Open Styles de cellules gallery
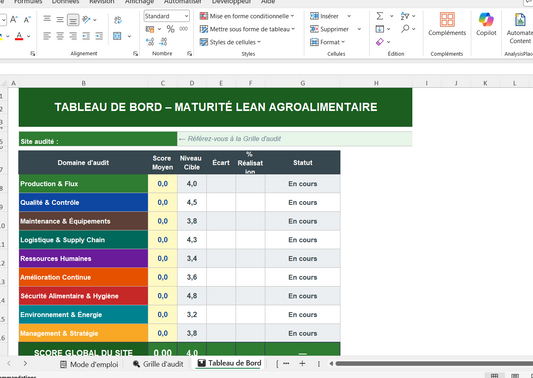The width and height of the screenshot is (533, 378). (x=230, y=42)
